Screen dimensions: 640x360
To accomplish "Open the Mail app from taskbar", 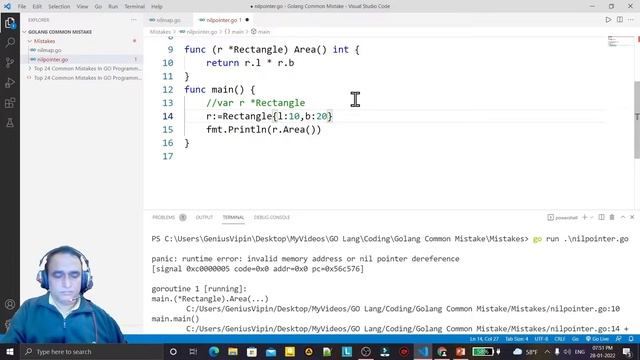I will point(271,351).
